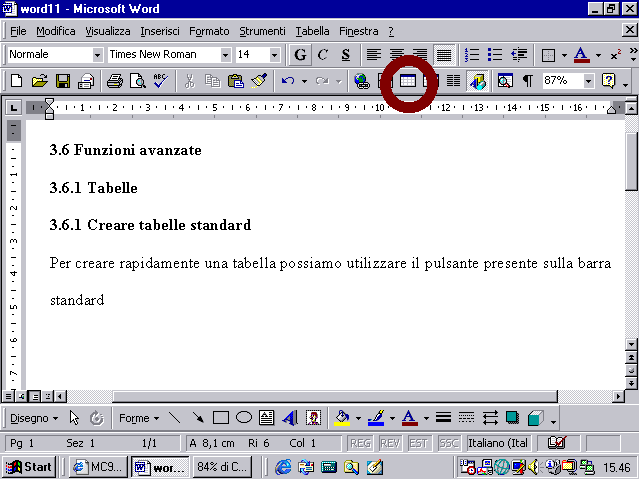
Task: Save the document with floppy disk icon
Action: coord(63,81)
